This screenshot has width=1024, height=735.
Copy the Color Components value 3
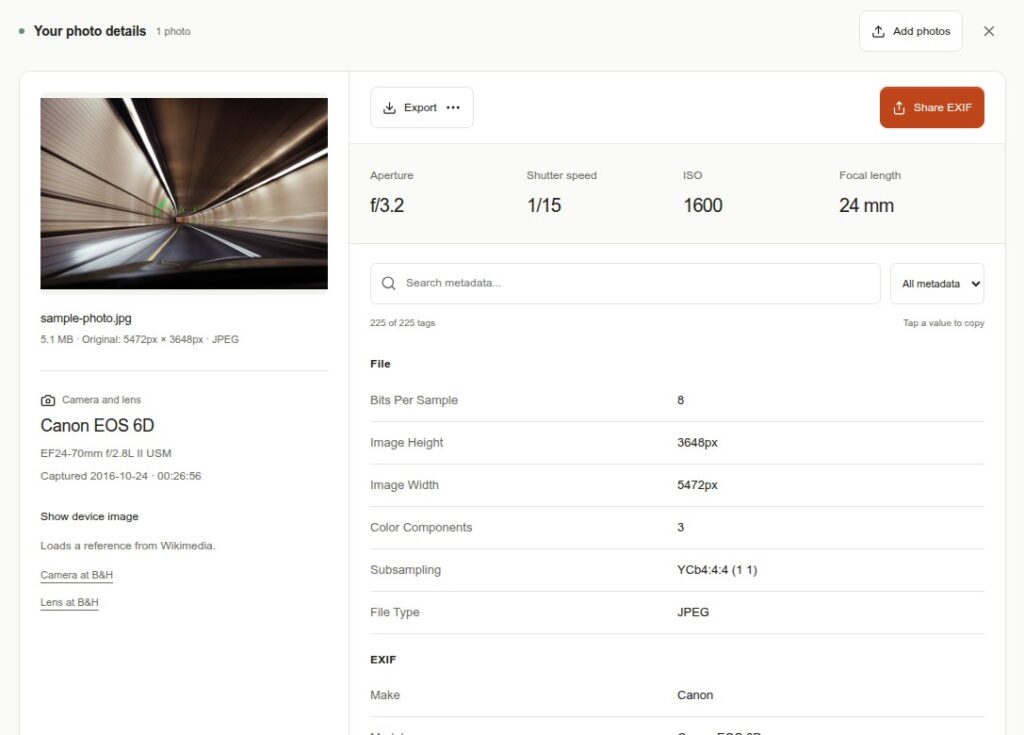(x=680, y=528)
